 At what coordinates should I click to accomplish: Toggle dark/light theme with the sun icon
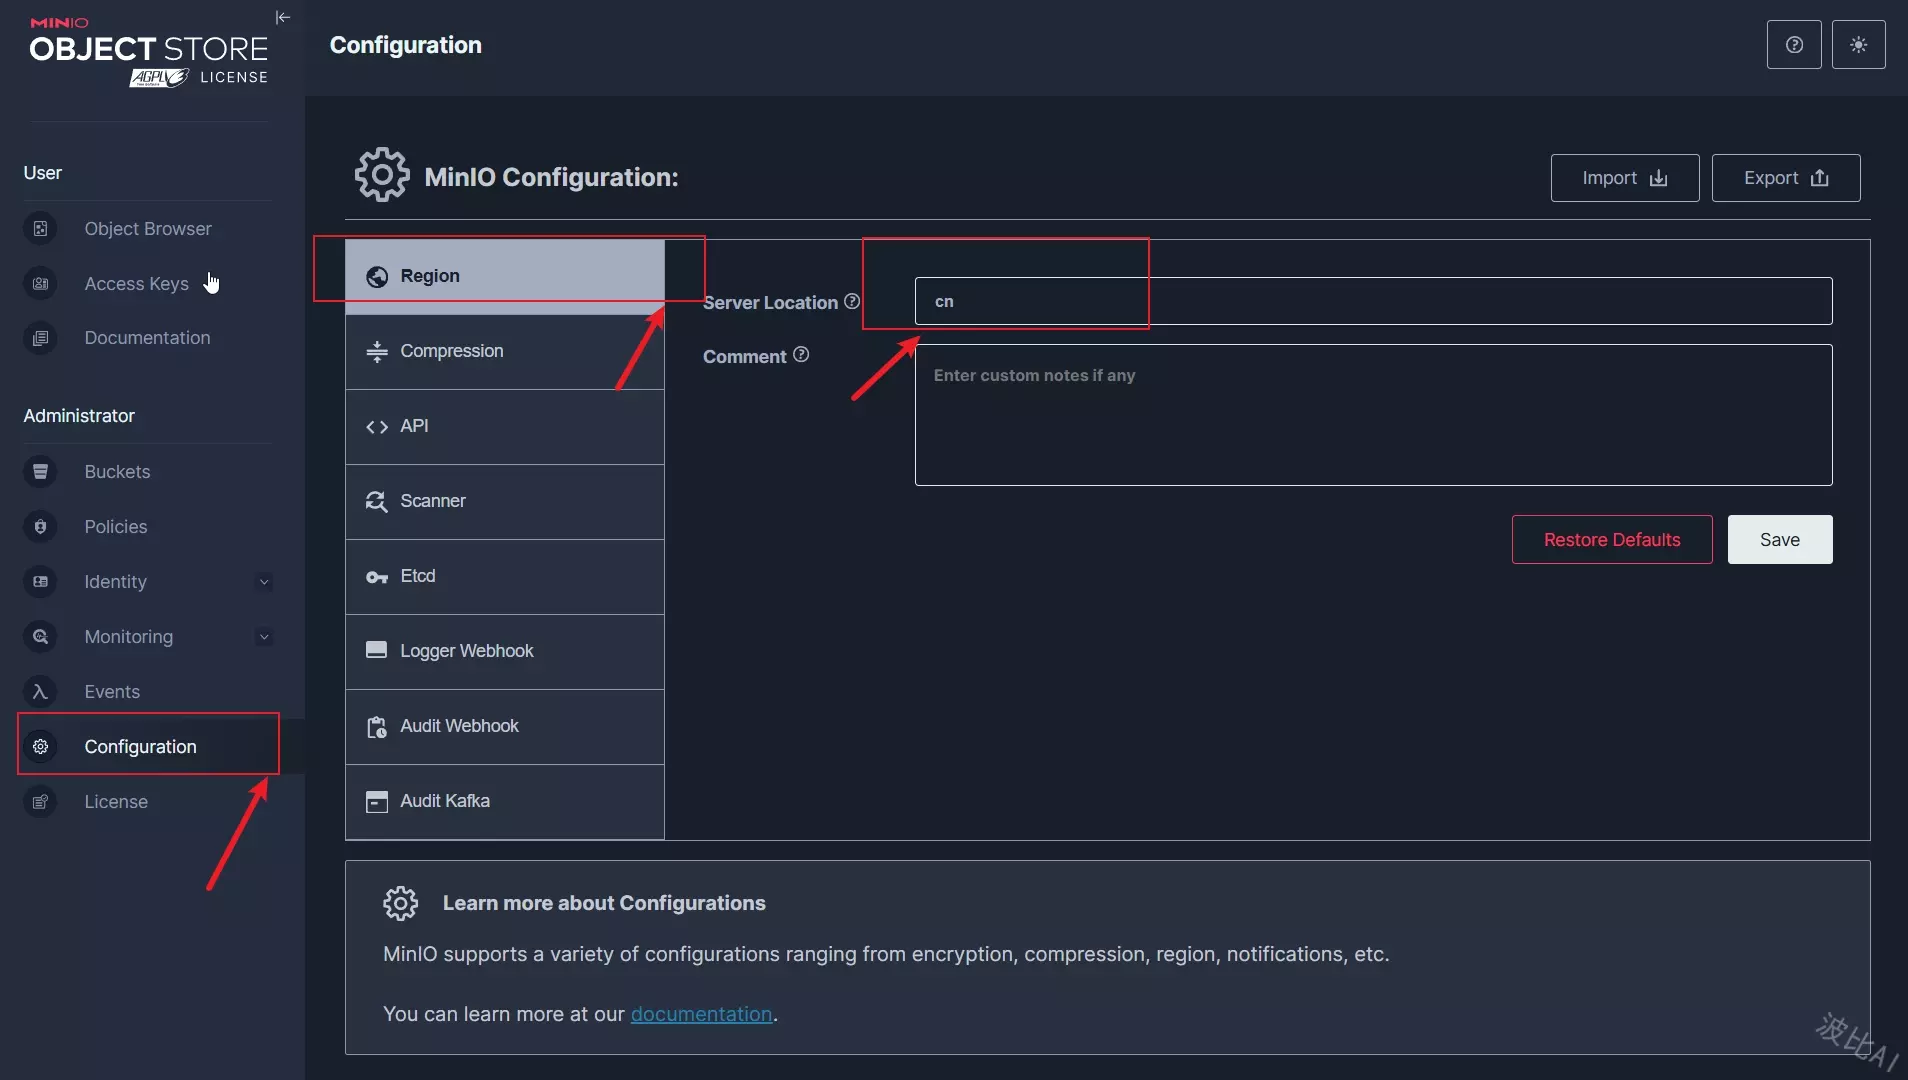1858,45
